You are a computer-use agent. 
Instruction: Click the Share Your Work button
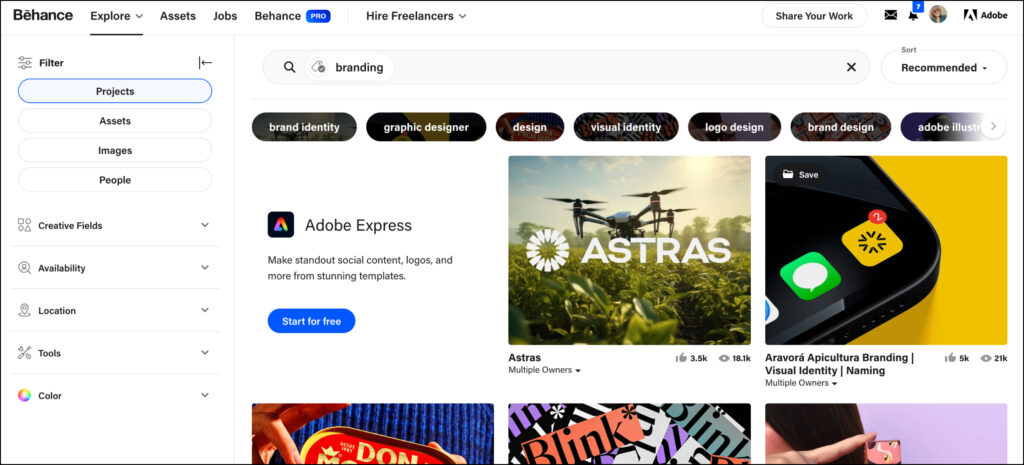click(x=814, y=16)
